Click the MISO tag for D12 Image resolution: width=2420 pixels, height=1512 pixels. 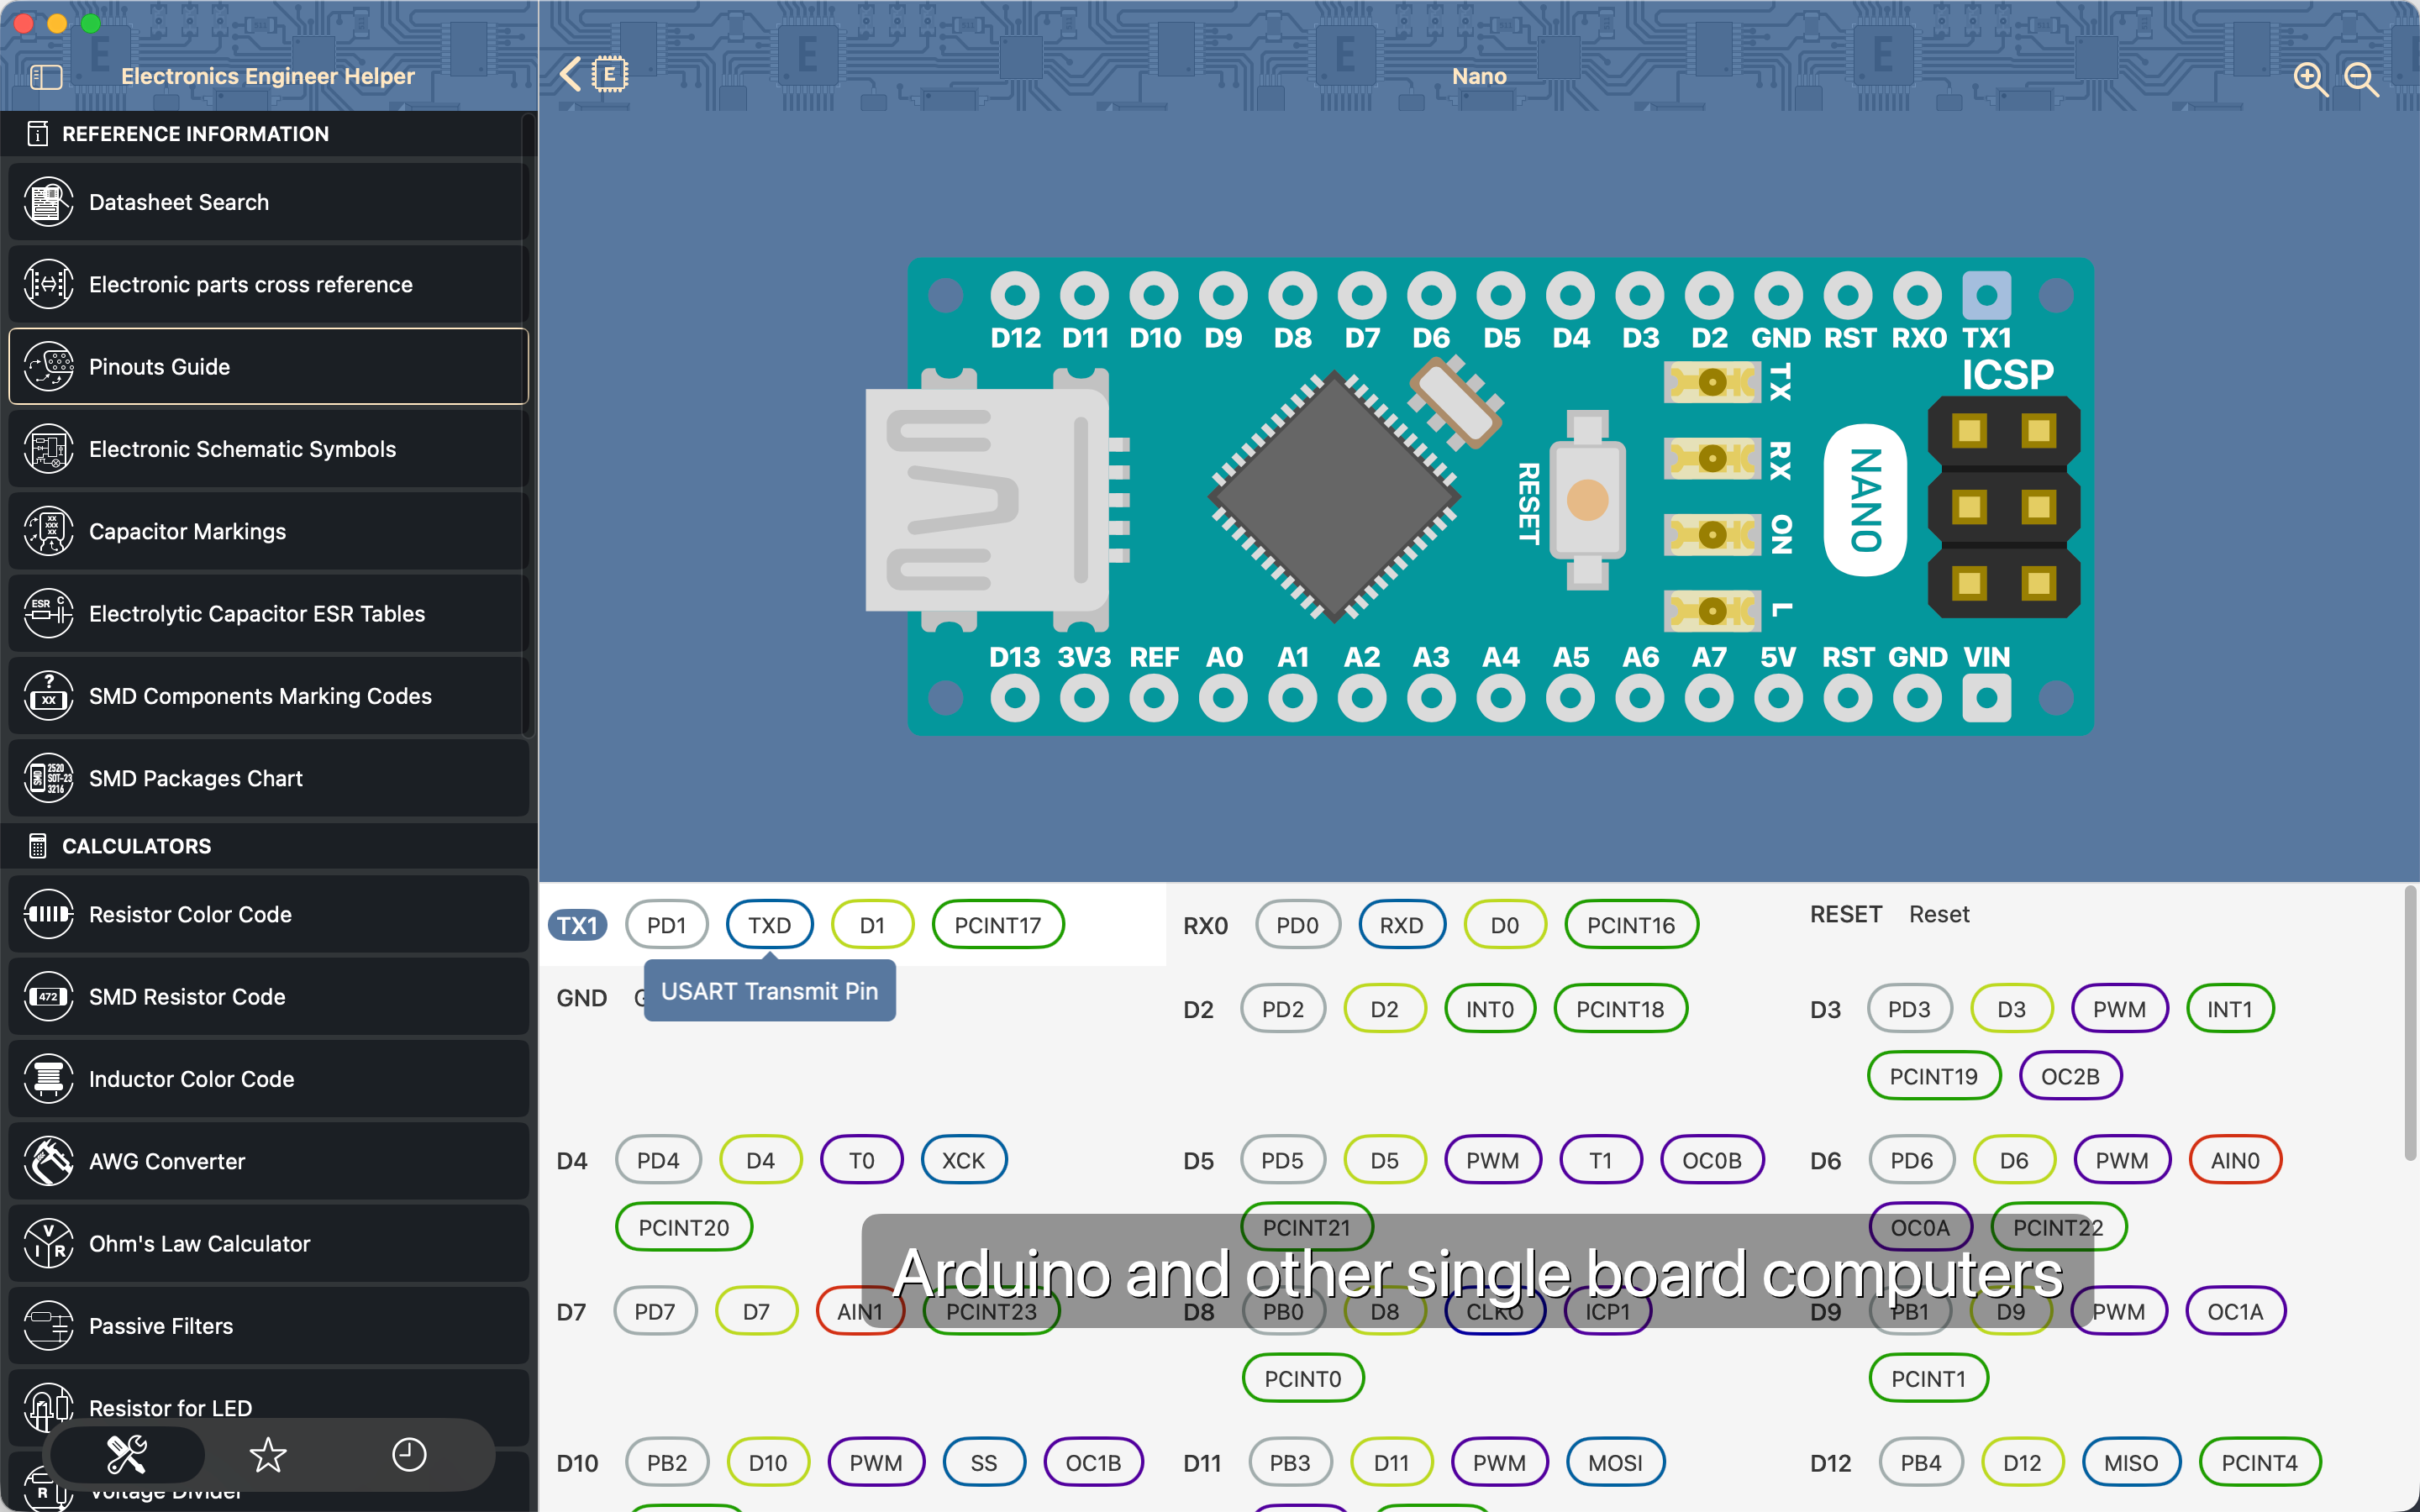tap(2130, 1462)
